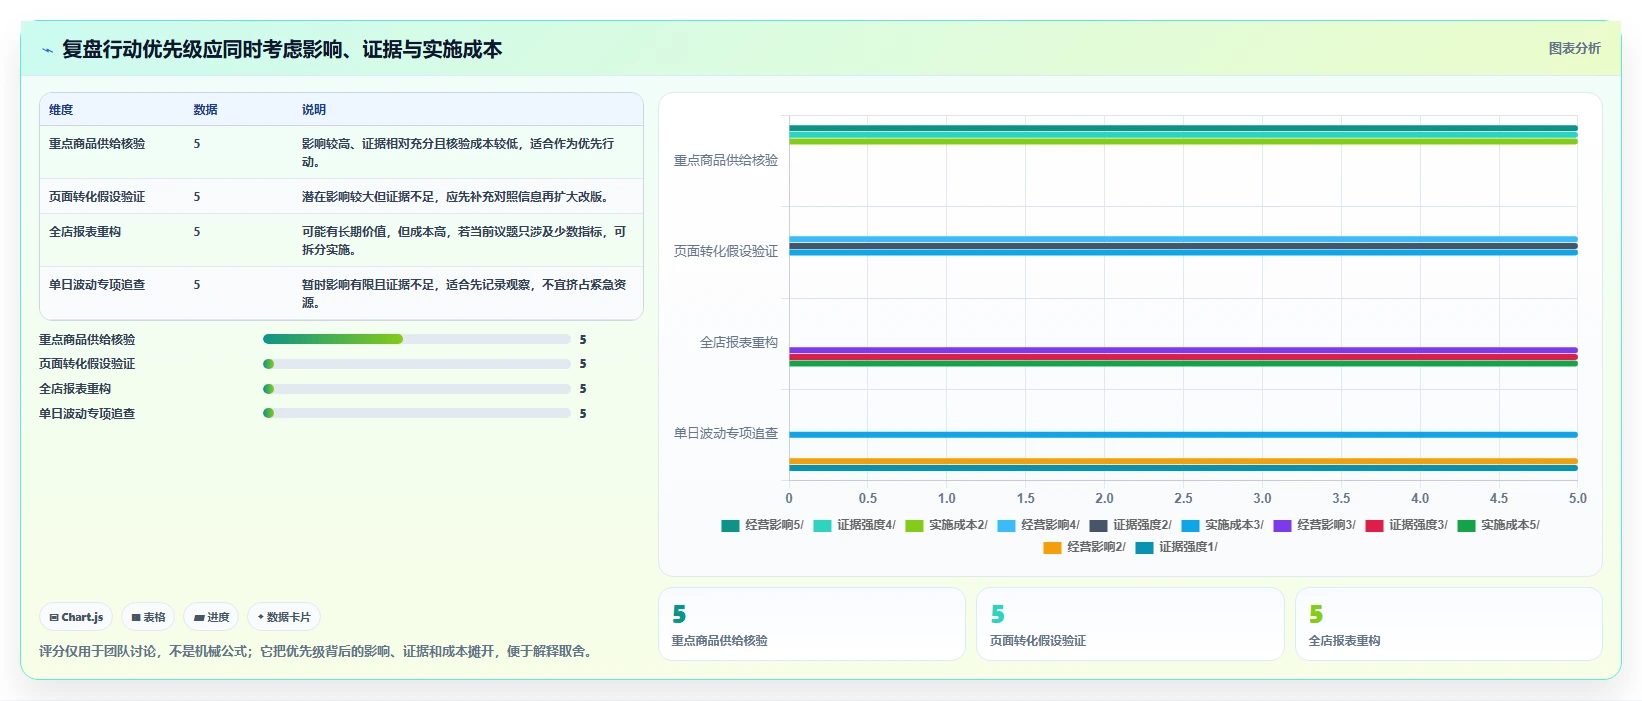Click the chart y-axis label 页面转化假设验证
The height and width of the screenshot is (701, 1642).
pos(726,251)
